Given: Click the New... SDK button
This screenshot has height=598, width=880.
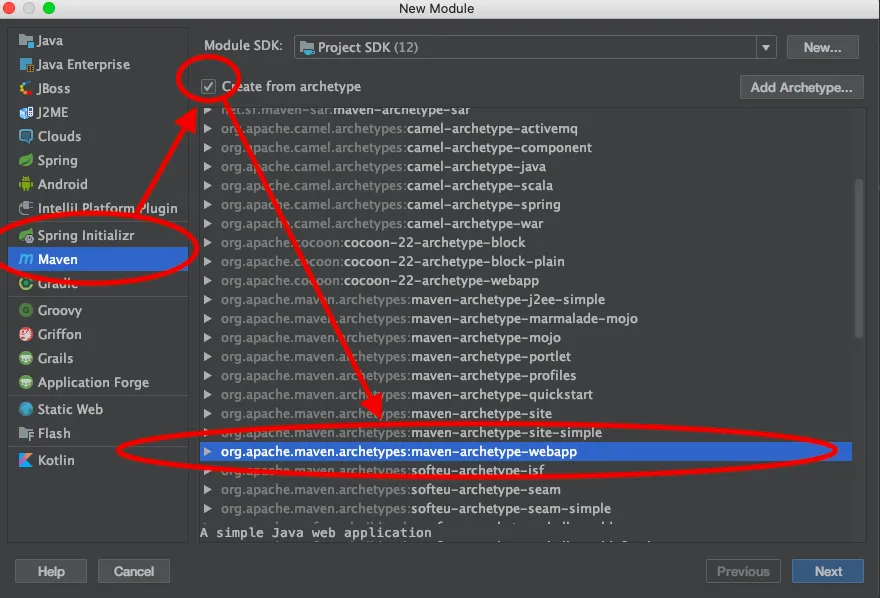Looking at the screenshot, I should pos(822,48).
